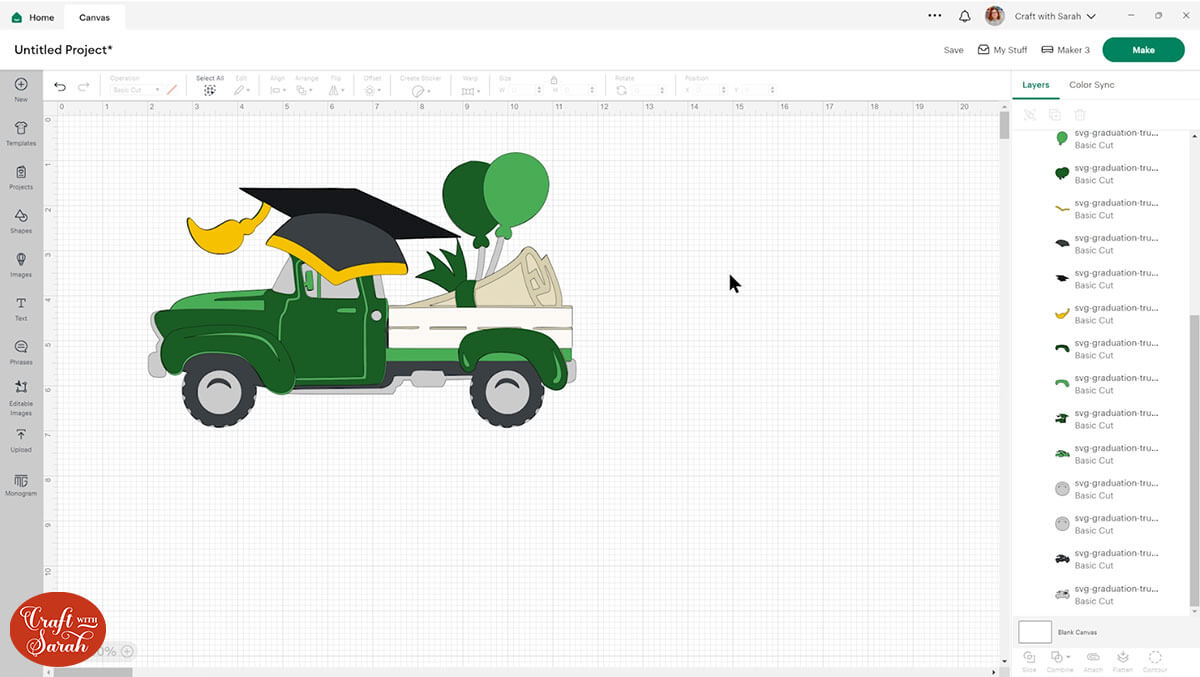Switch to the Color Sync tab
This screenshot has width=1200, height=677.
(x=1092, y=85)
